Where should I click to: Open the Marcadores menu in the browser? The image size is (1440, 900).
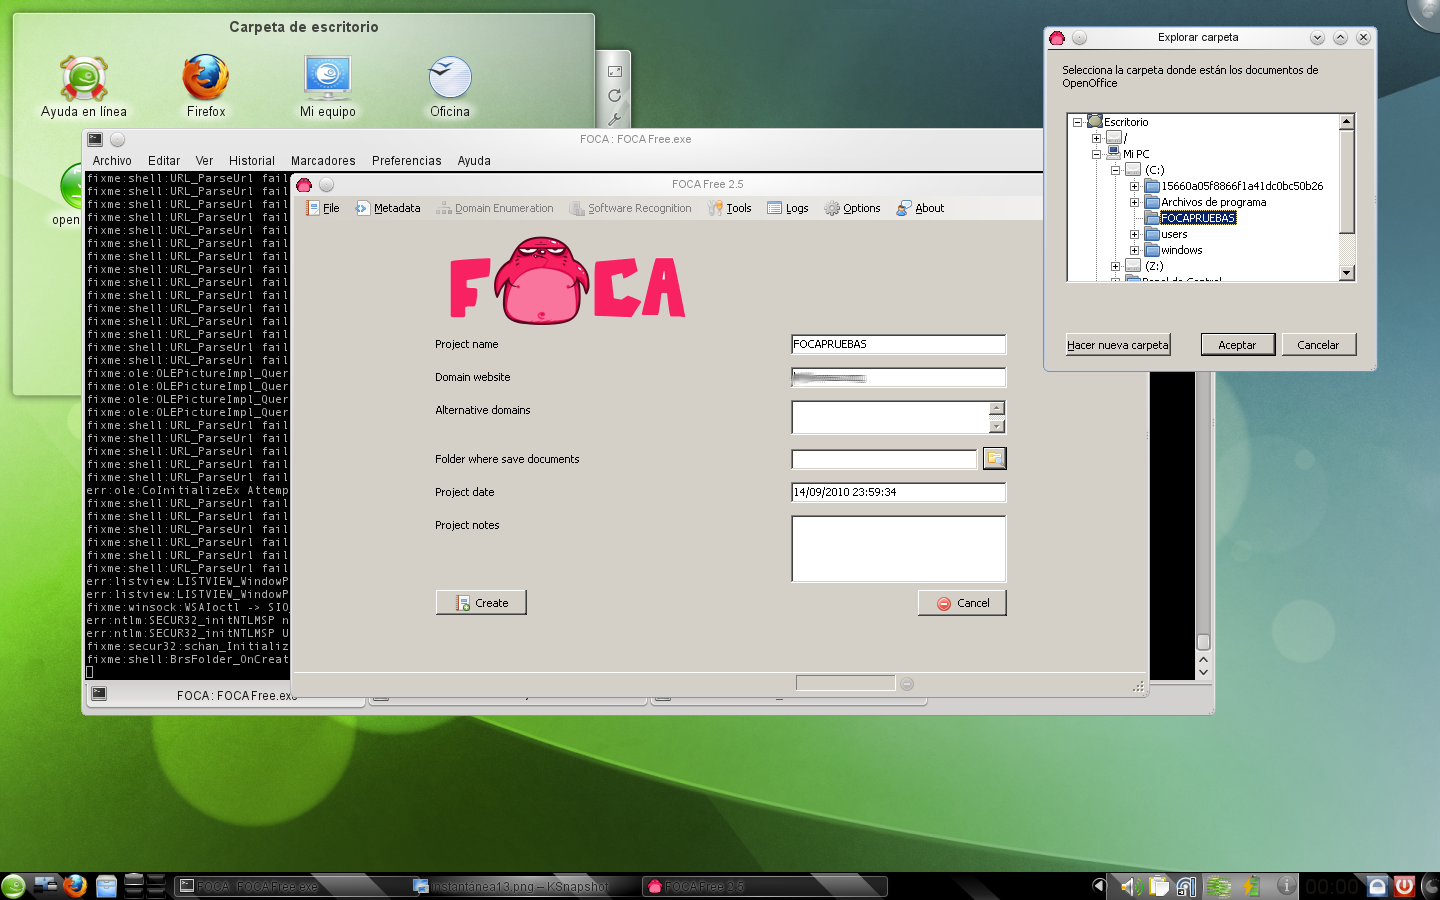click(322, 160)
